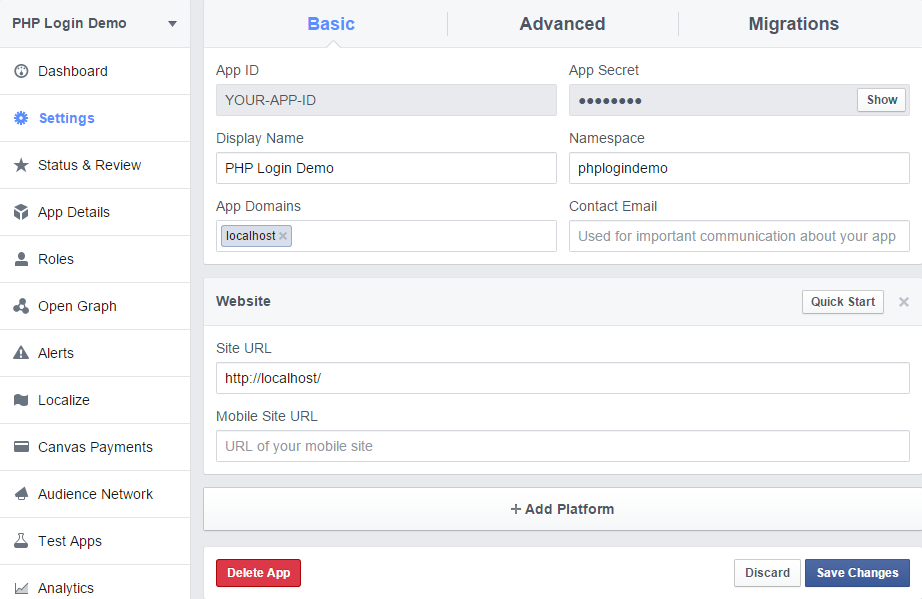Viewport: 922px width, 599px height.
Task: Click the Status & Review star icon
Action: [x=21, y=165]
